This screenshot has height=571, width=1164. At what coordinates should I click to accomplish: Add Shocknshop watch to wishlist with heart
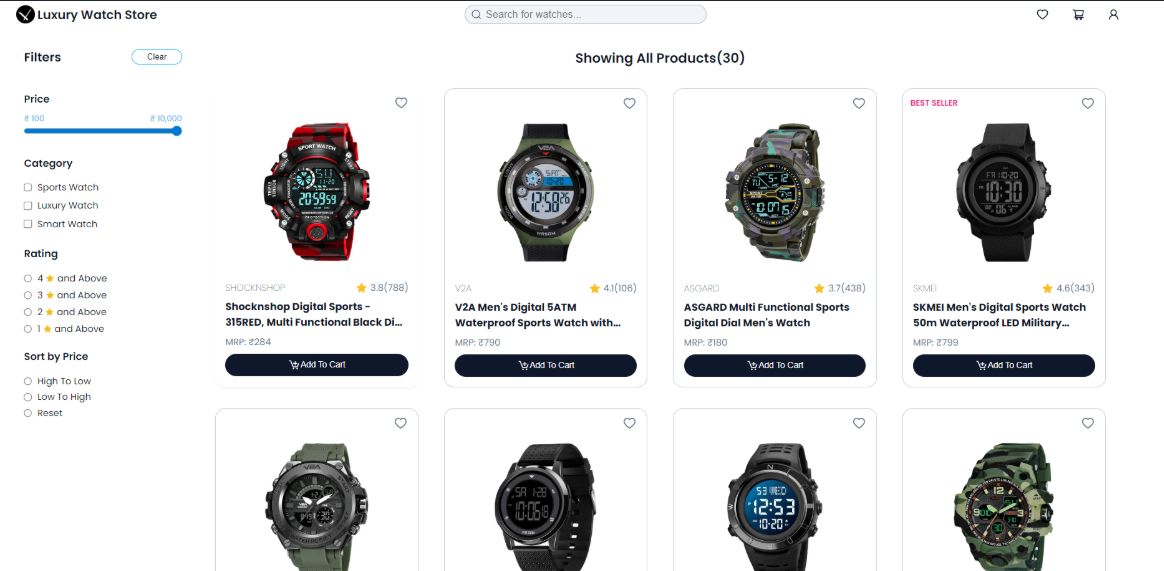(x=401, y=103)
